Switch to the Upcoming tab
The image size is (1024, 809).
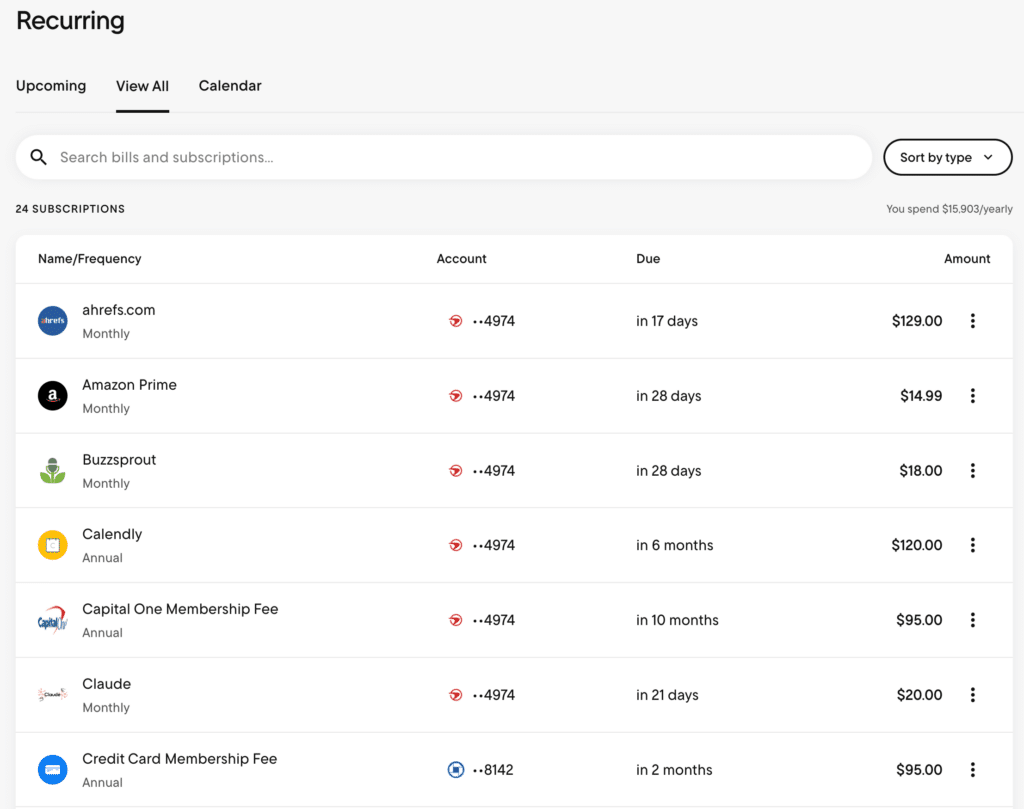click(x=51, y=86)
